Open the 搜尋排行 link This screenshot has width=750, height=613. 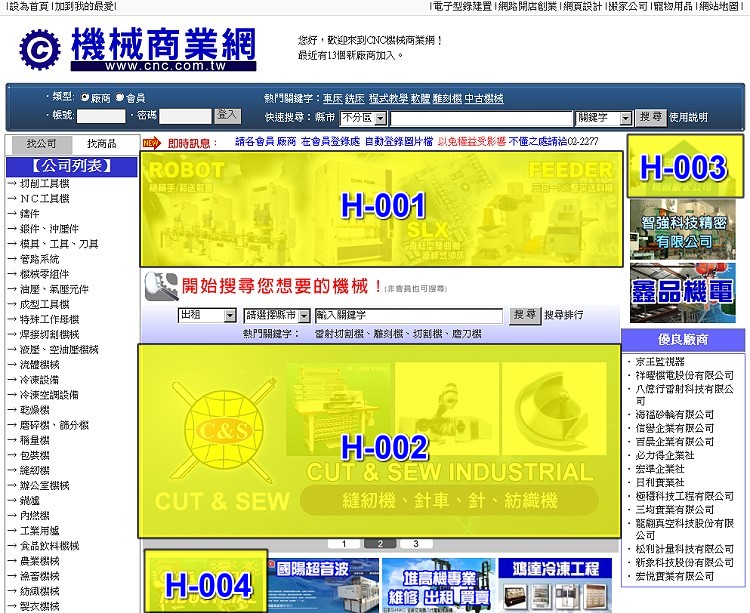564,315
